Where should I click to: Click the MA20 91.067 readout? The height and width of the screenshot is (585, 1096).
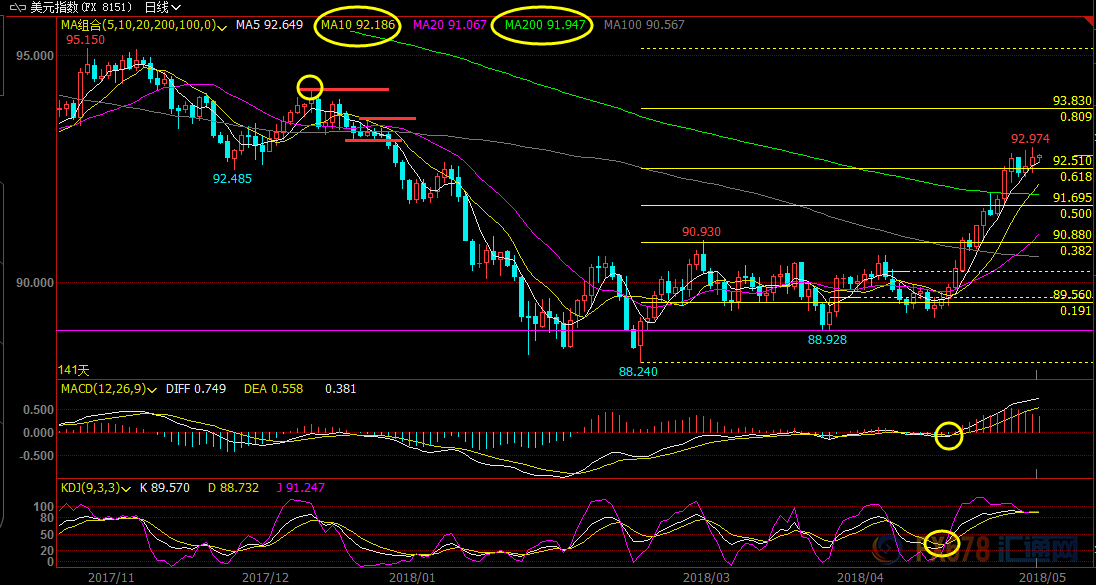click(x=450, y=25)
